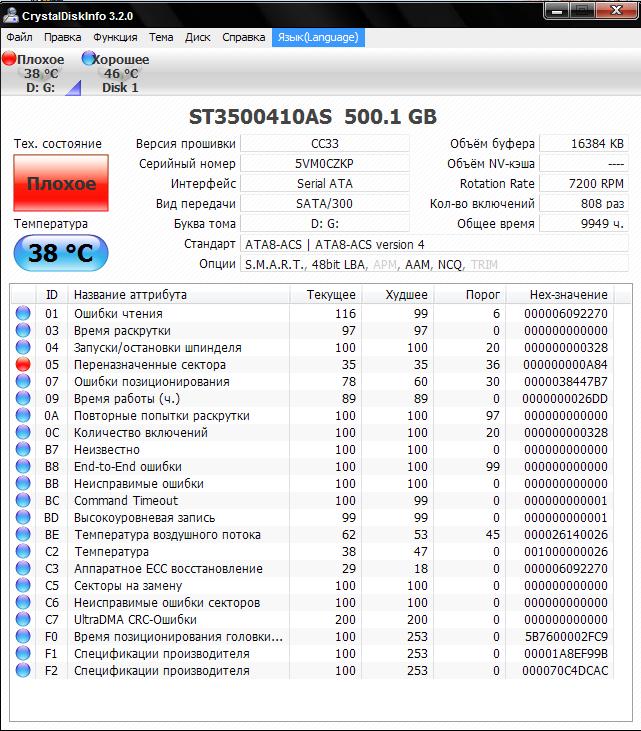
Task: Click status icon for 09 Время работы
Action: pos(23,398)
